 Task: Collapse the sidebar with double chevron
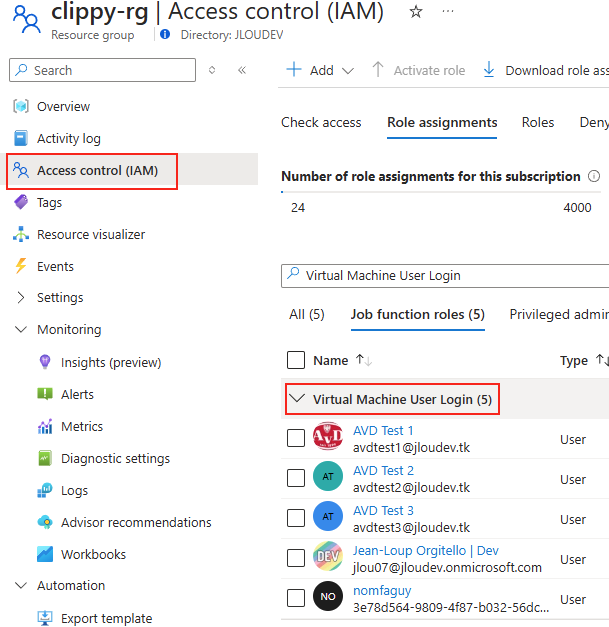click(242, 70)
